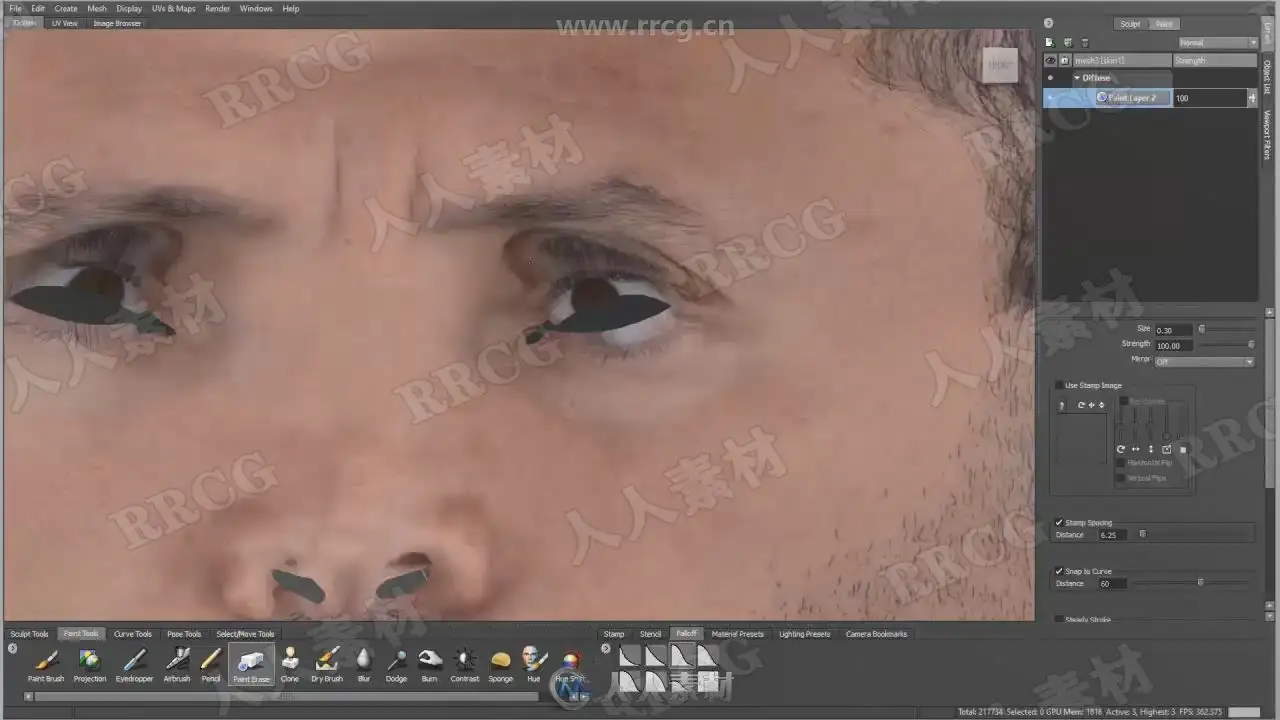Click the horizontal flip arrows icon

[1136, 450]
